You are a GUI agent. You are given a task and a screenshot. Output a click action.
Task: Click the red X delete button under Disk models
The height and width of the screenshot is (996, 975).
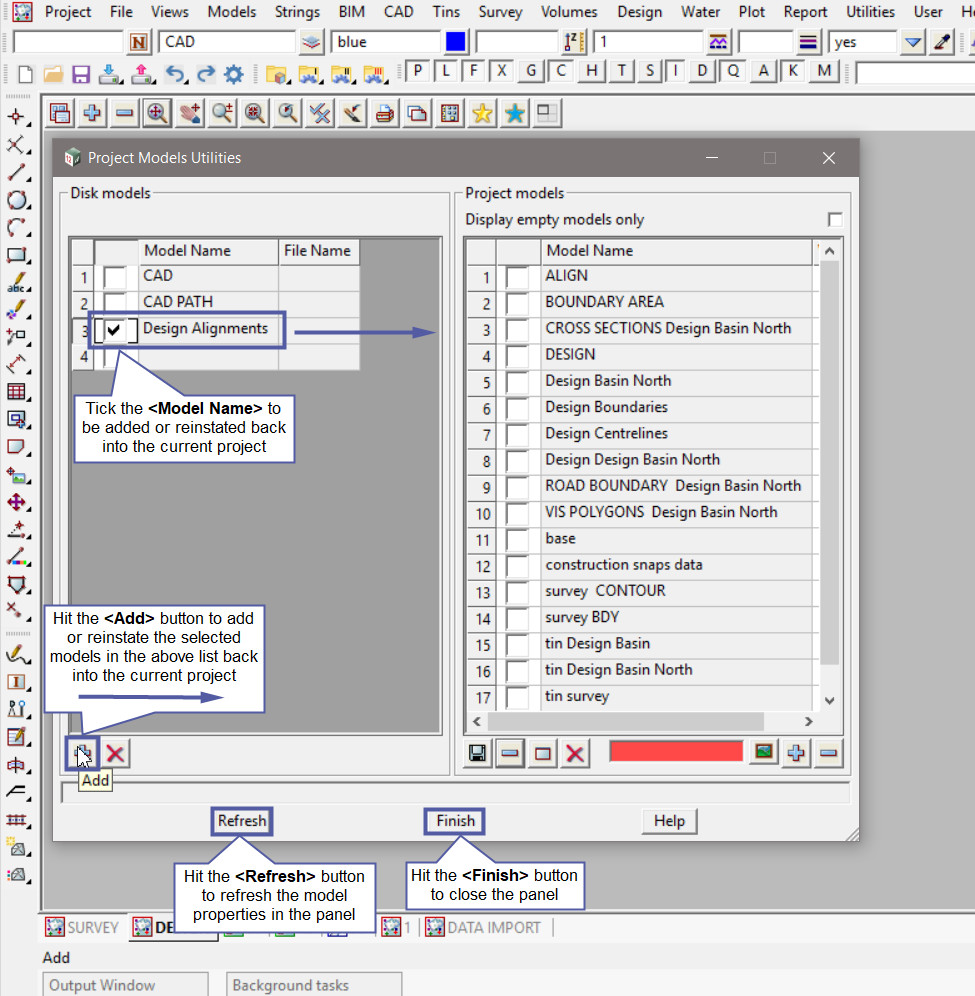pyautogui.click(x=116, y=754)
